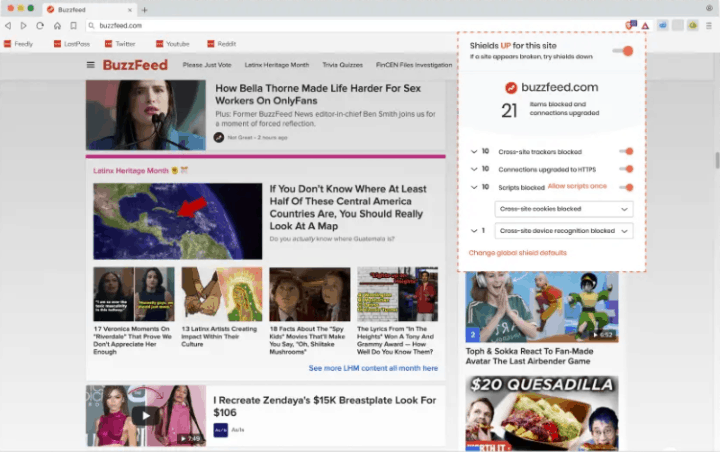Click the Bella Thorne article thumbnail

coord(146,115)
